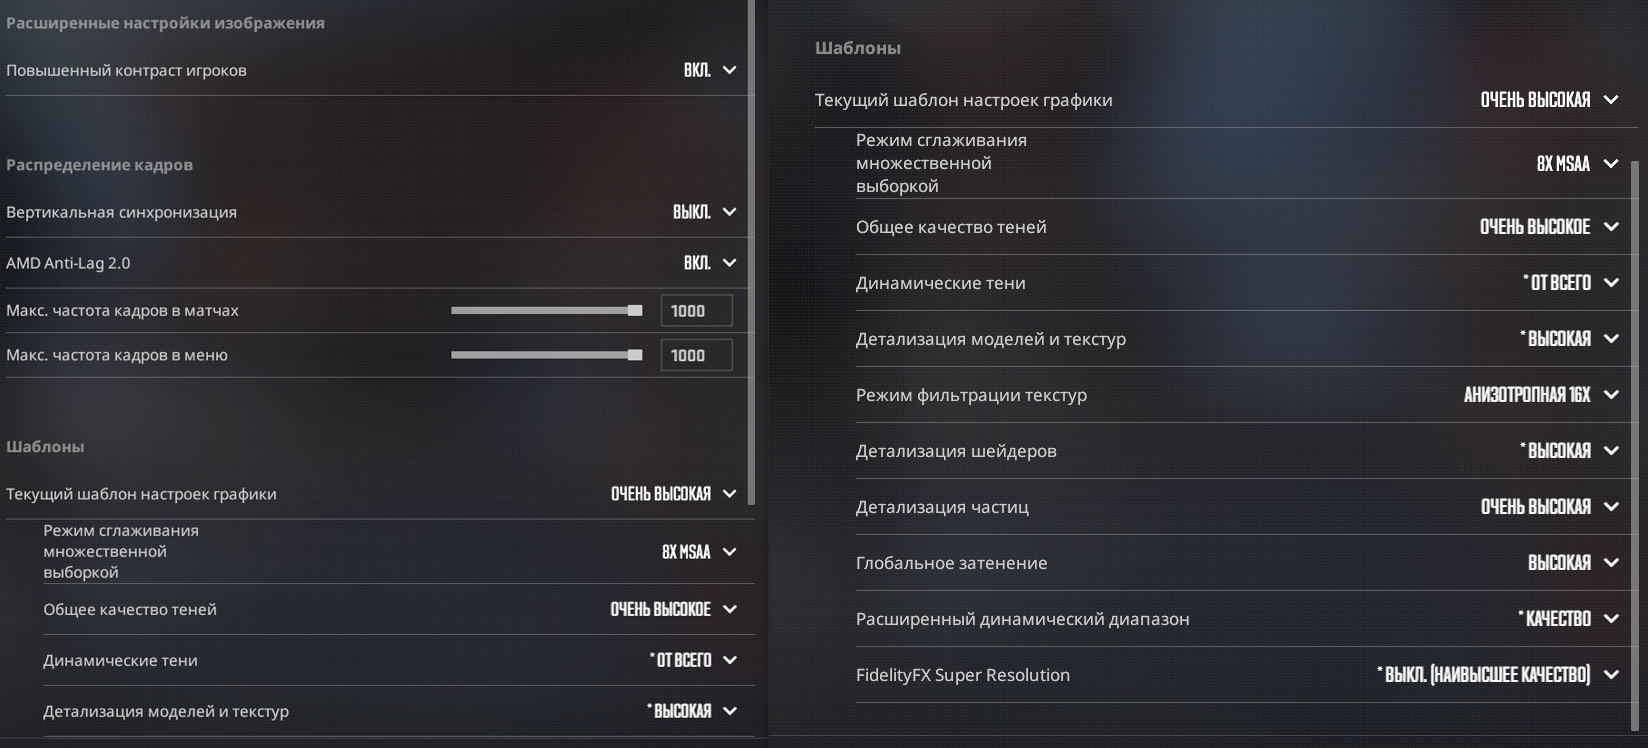Click the Макс. частота кадров в меню slider
The width and height of the screenshot is (1648, 748).
point(546,355)
